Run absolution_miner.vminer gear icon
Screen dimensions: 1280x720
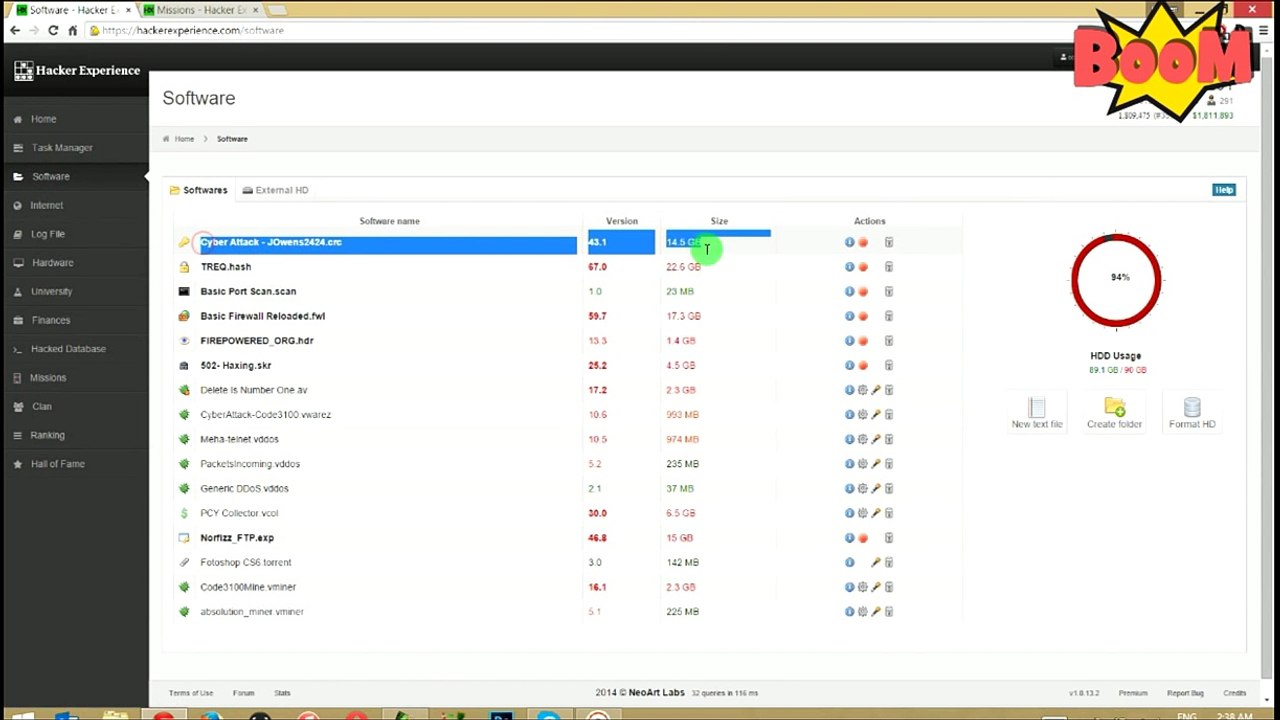tap(863, 611)
